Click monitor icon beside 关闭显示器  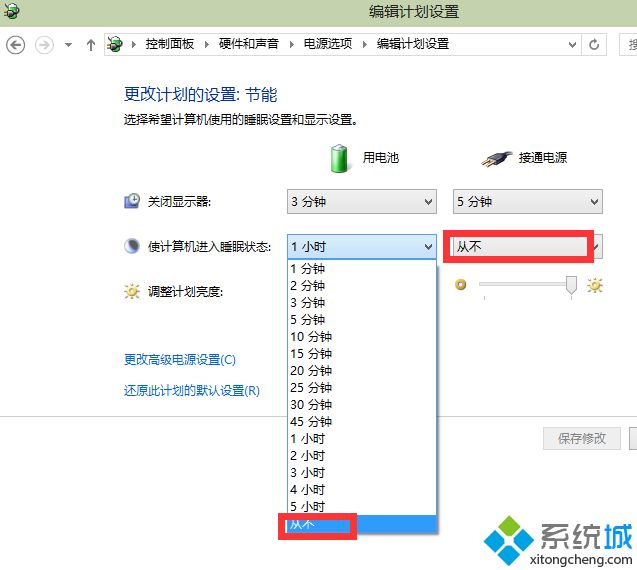(132, 201)
